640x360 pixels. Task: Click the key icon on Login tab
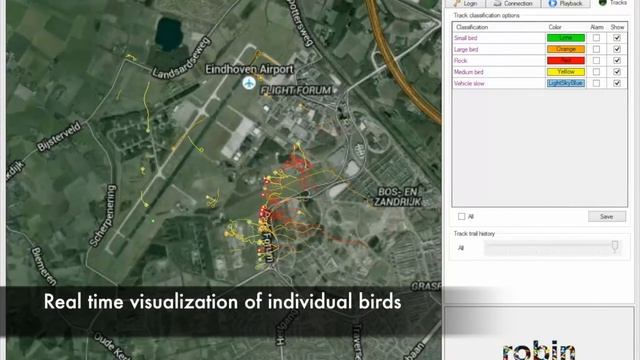tap(457, 3)
